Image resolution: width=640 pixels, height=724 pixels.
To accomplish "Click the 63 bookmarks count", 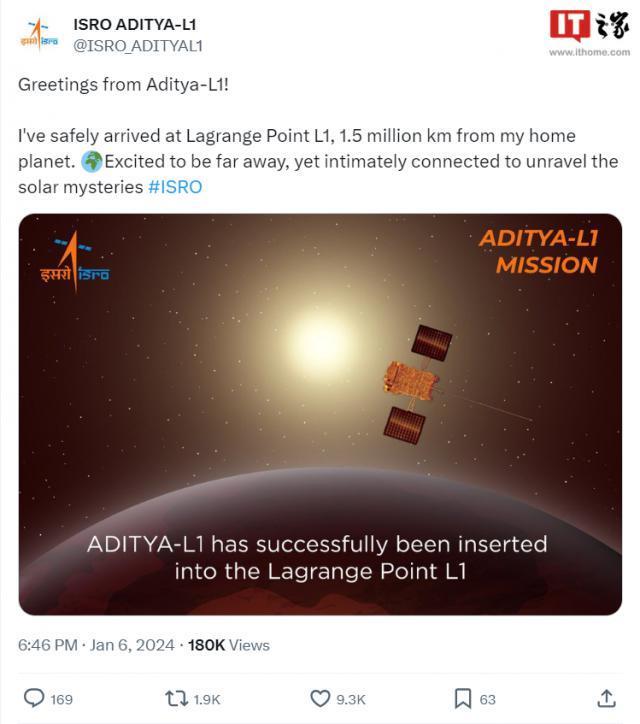I will (x=487, y=699).
